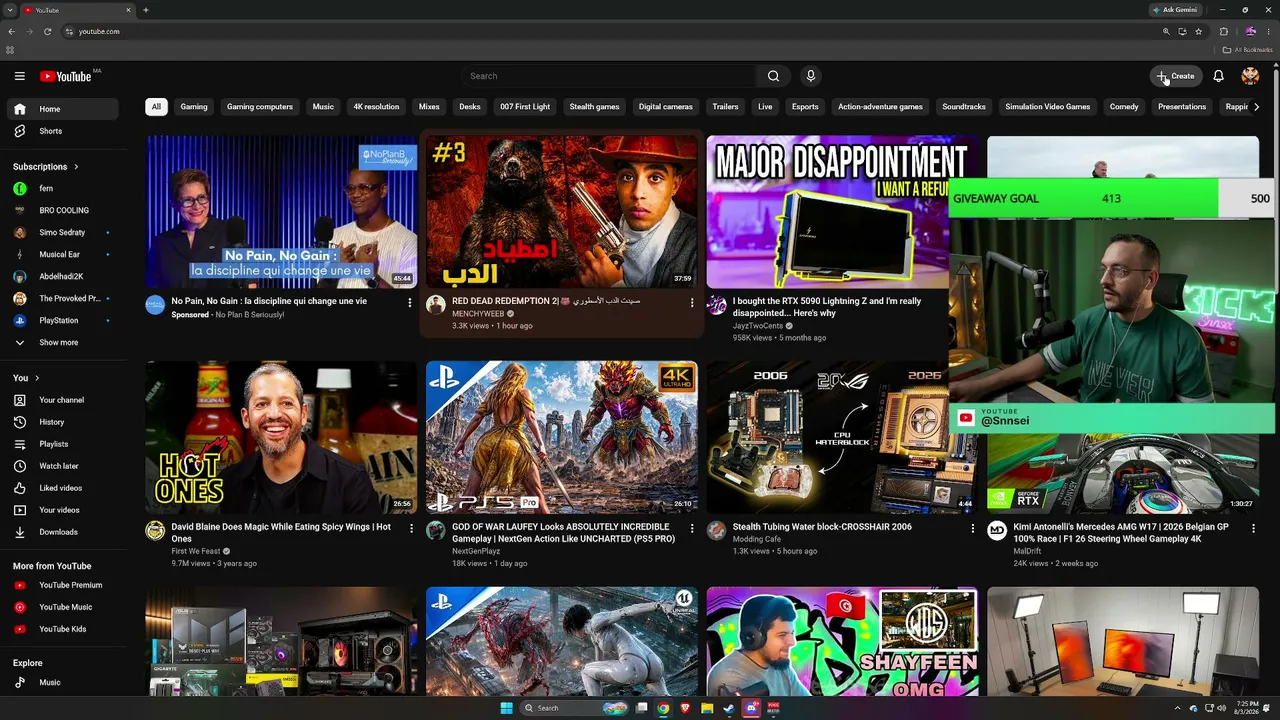Open Liked videos

click(61, 488)
